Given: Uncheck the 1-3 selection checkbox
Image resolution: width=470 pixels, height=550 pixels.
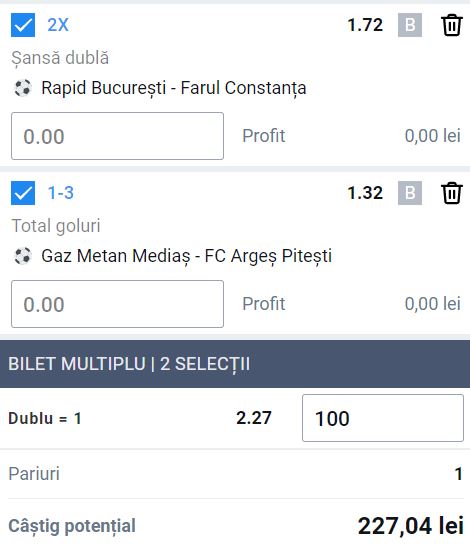Looking at the screenshot, I should (x=23, y=193).
